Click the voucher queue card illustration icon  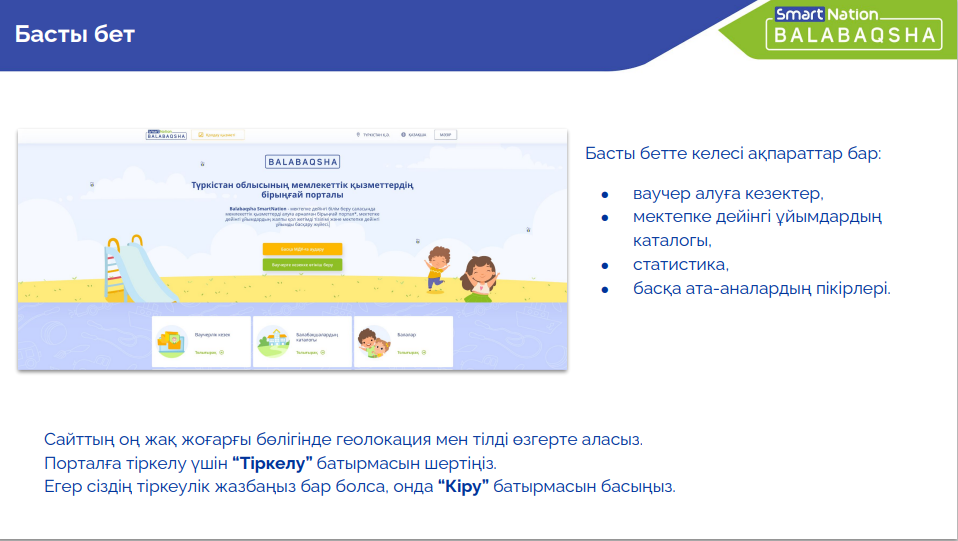click(x=172, y=341)
